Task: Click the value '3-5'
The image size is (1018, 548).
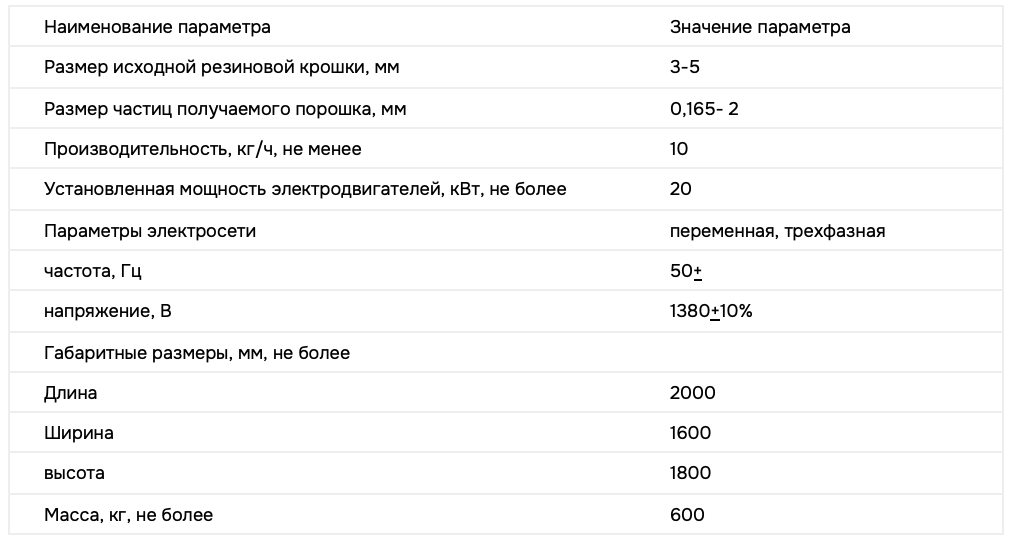Action: [x=685, y=67]
